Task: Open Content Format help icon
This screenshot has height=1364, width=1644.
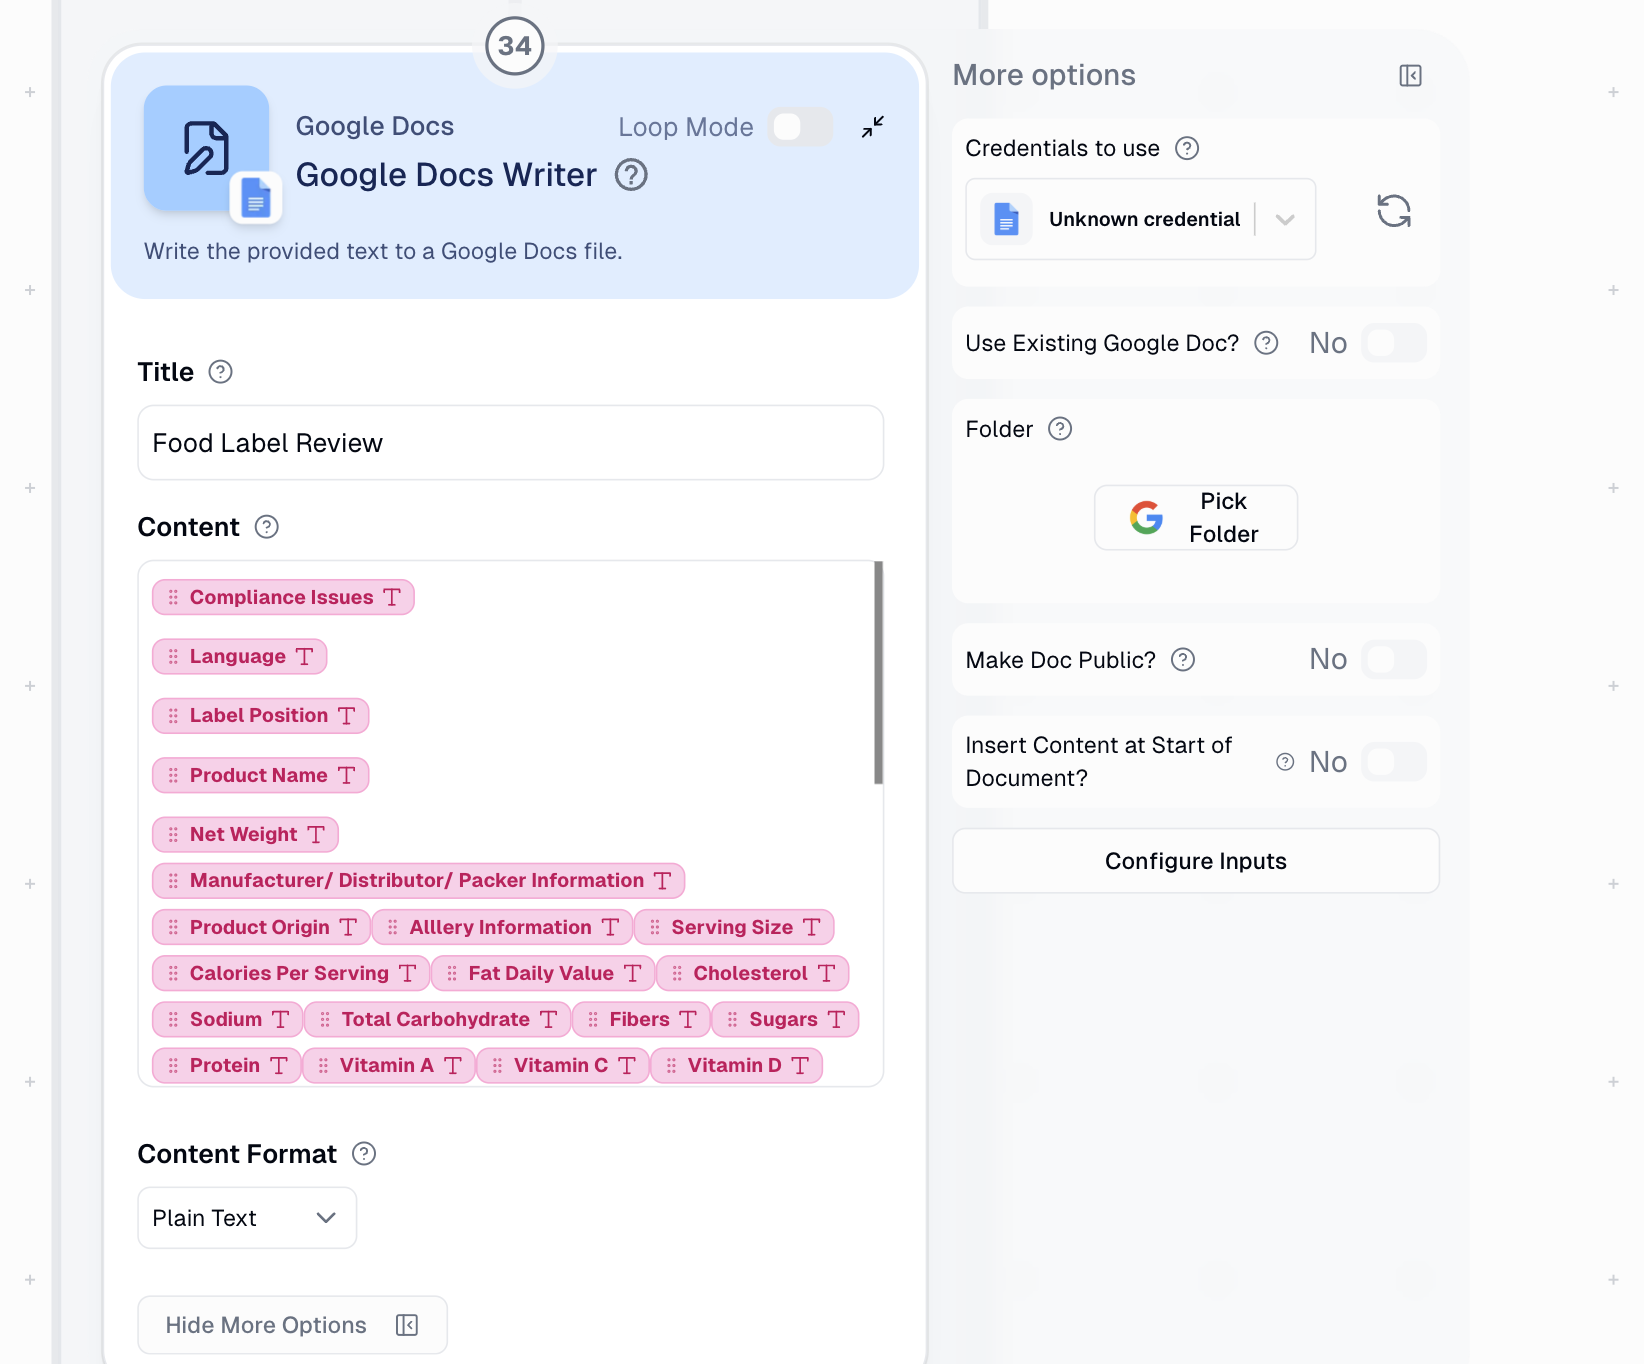Action: coord(364,1154)
